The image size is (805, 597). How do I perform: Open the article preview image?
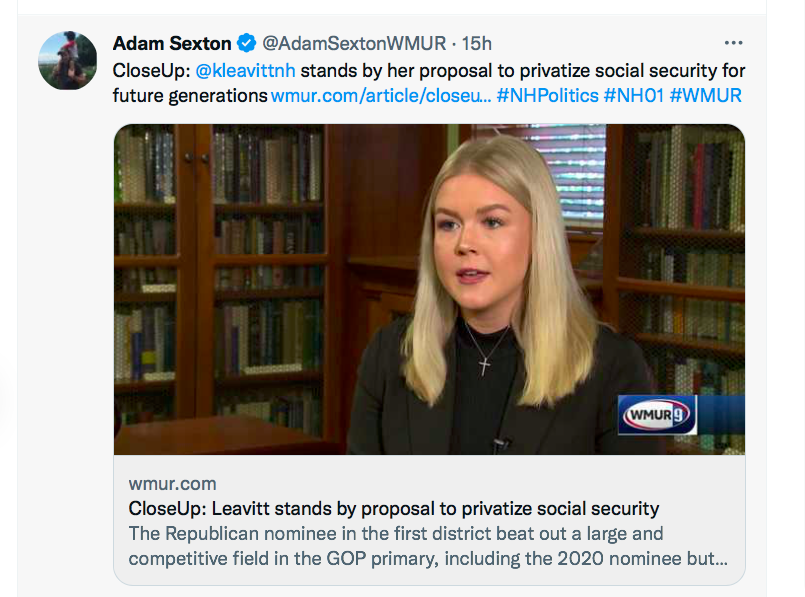tap(429, 289)
